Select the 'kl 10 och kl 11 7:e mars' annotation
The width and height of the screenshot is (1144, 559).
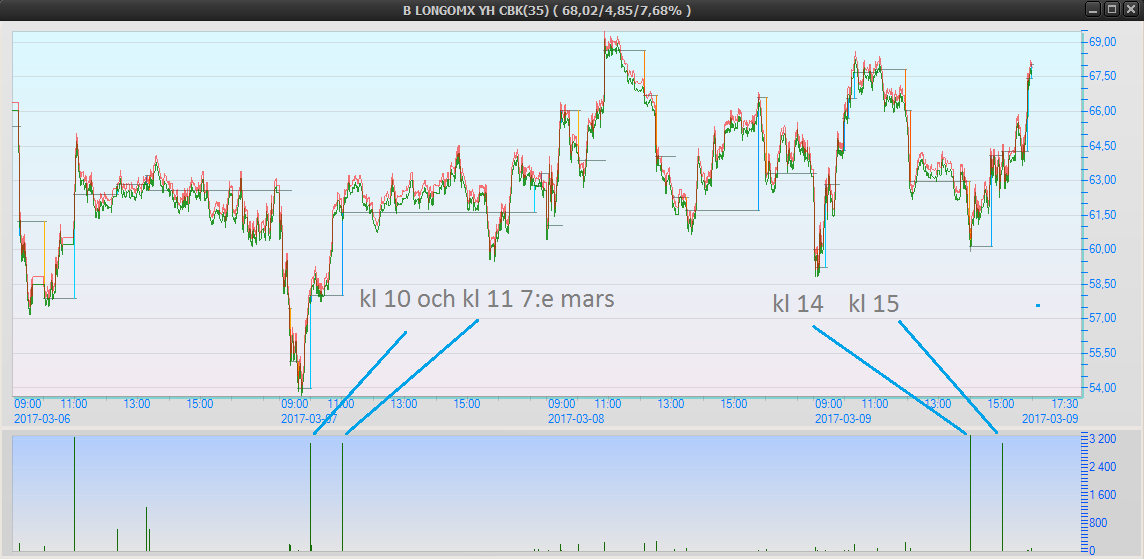pos(487,299)
